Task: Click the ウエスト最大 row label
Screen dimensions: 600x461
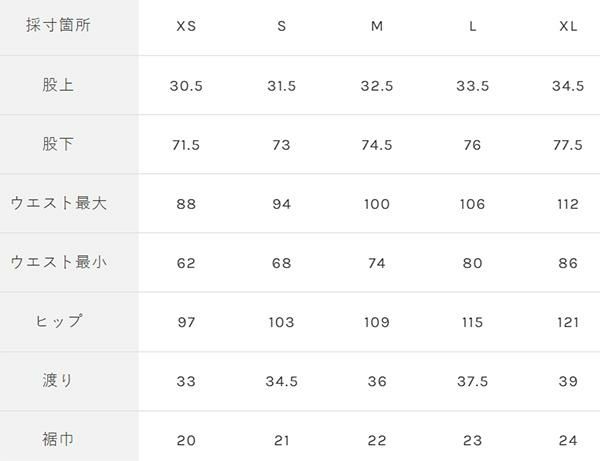Action: [57, 204]
